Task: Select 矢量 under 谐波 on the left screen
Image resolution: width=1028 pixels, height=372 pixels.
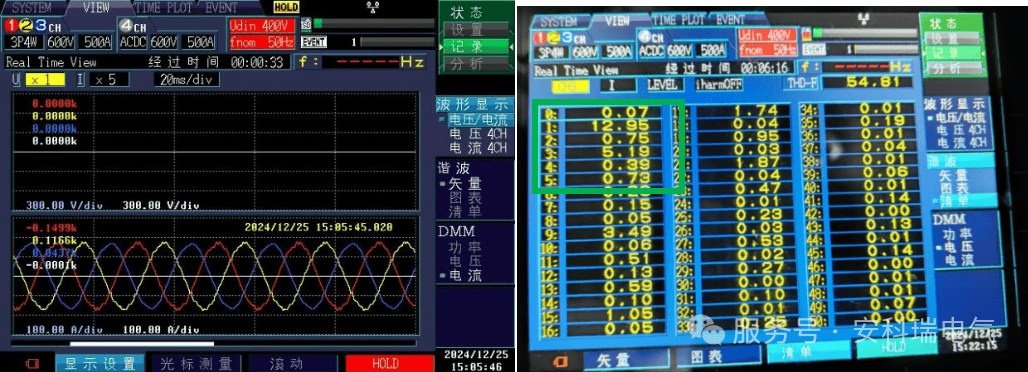Action: tap(465, 184)
